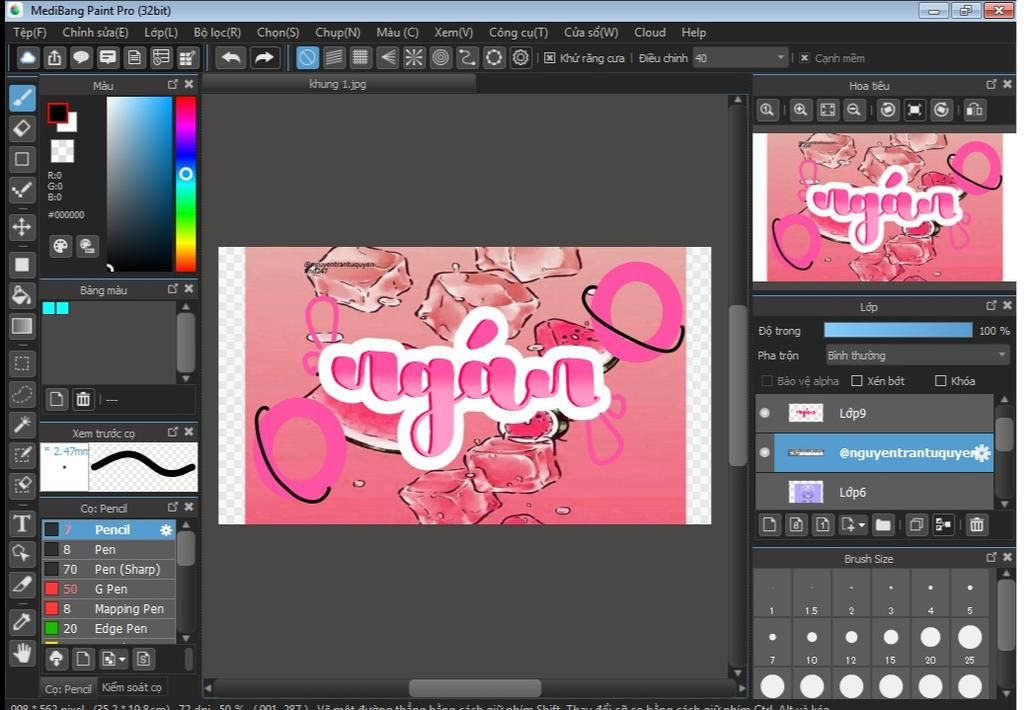Select the Magic Wand tool
The height and width of the screenshot is (710, 1024).
[22, 425]
